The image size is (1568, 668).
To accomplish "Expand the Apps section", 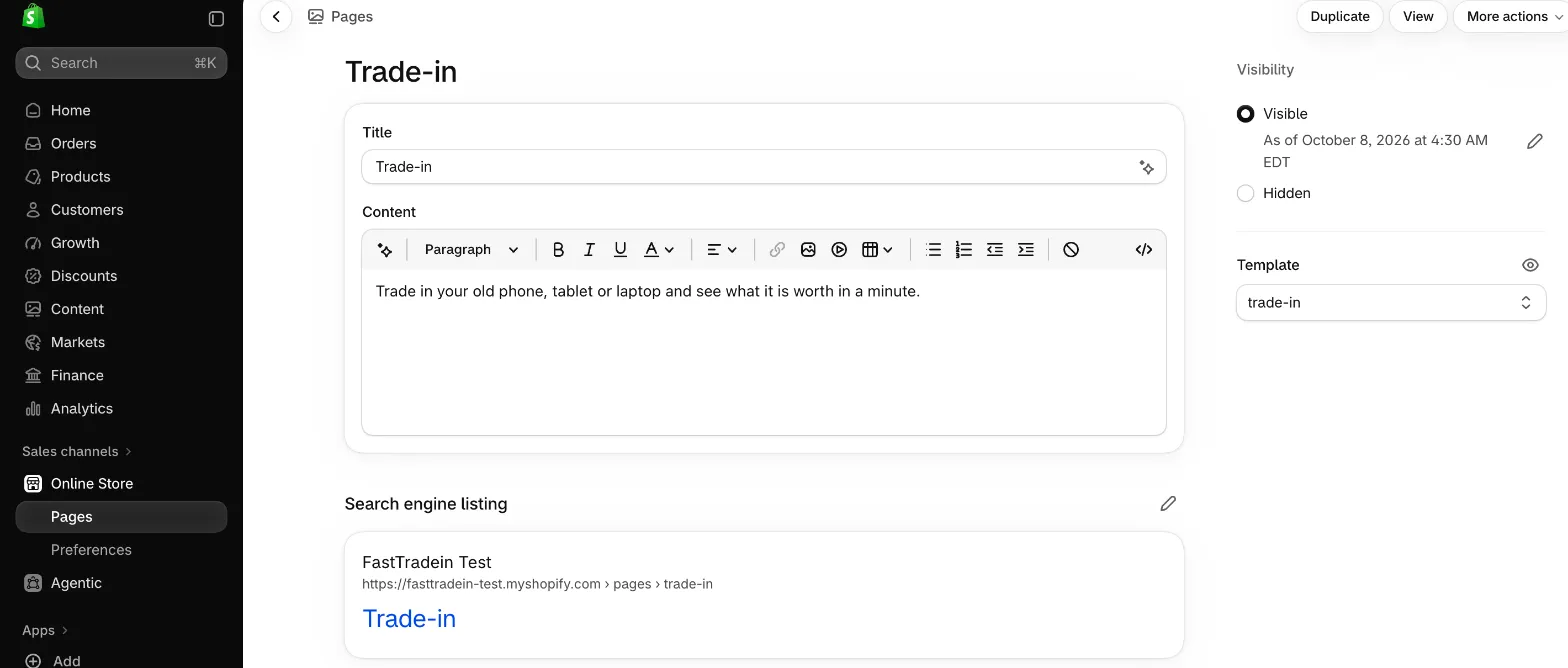I will 45,631.
